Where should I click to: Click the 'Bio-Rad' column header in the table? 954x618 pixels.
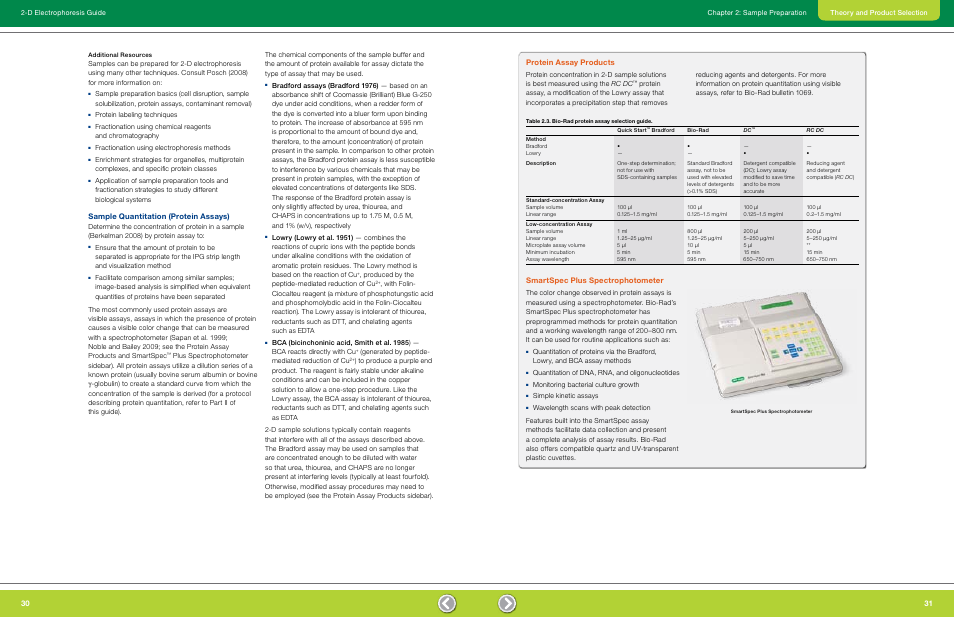698,130
